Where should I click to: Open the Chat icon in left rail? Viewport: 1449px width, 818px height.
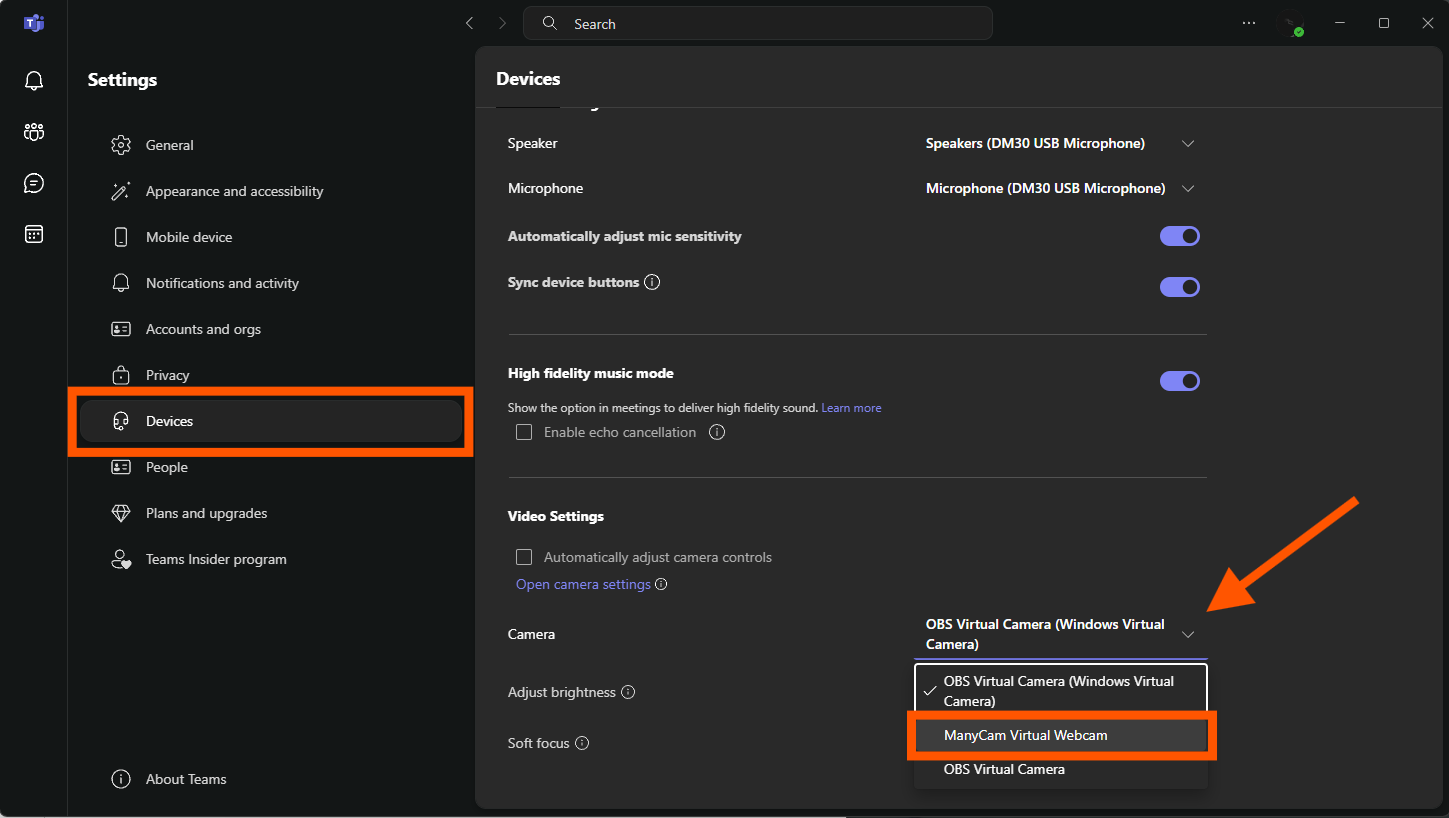click(x=34, y=183)
